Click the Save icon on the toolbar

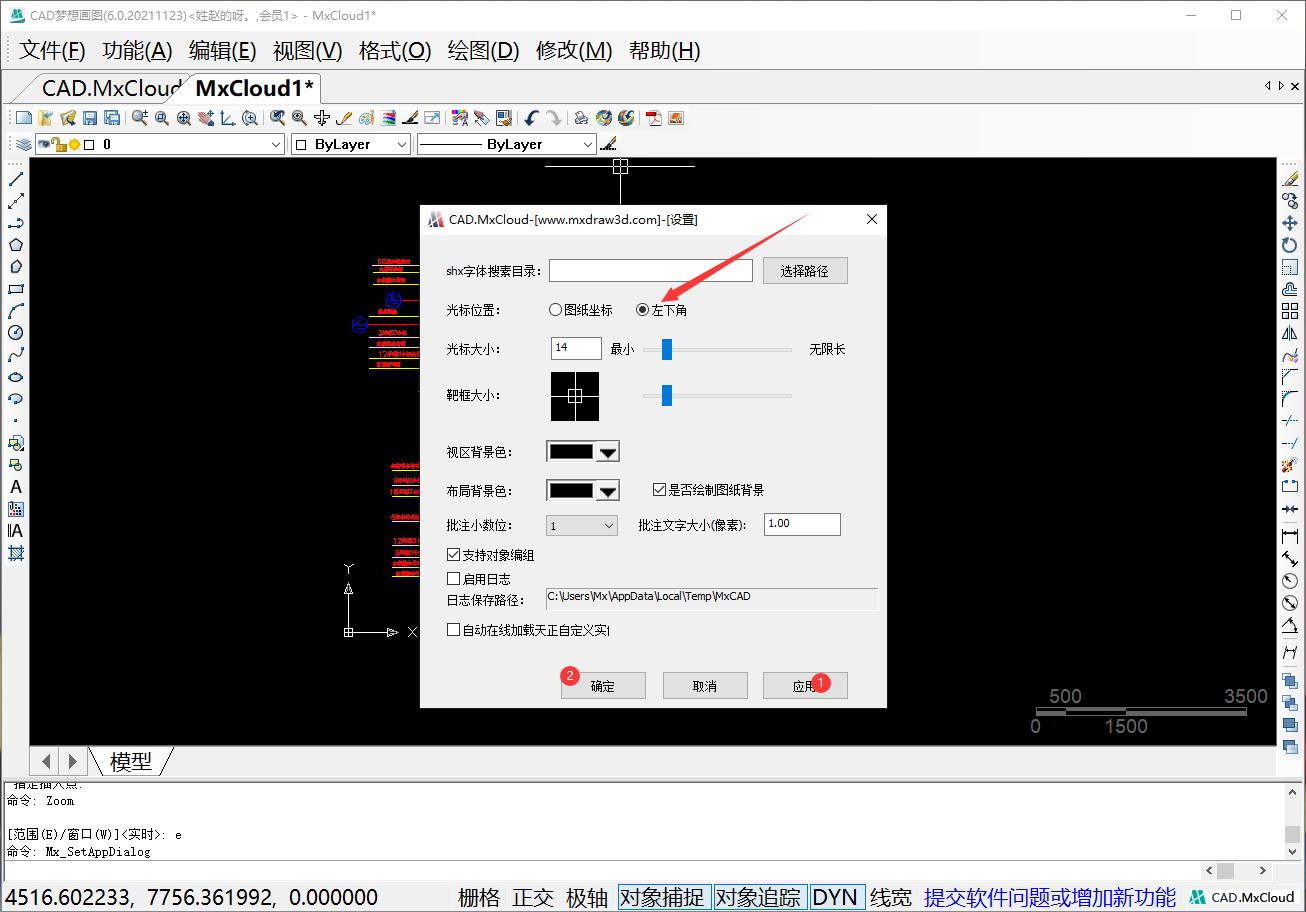pyautogui.click(x=90, y=118)
